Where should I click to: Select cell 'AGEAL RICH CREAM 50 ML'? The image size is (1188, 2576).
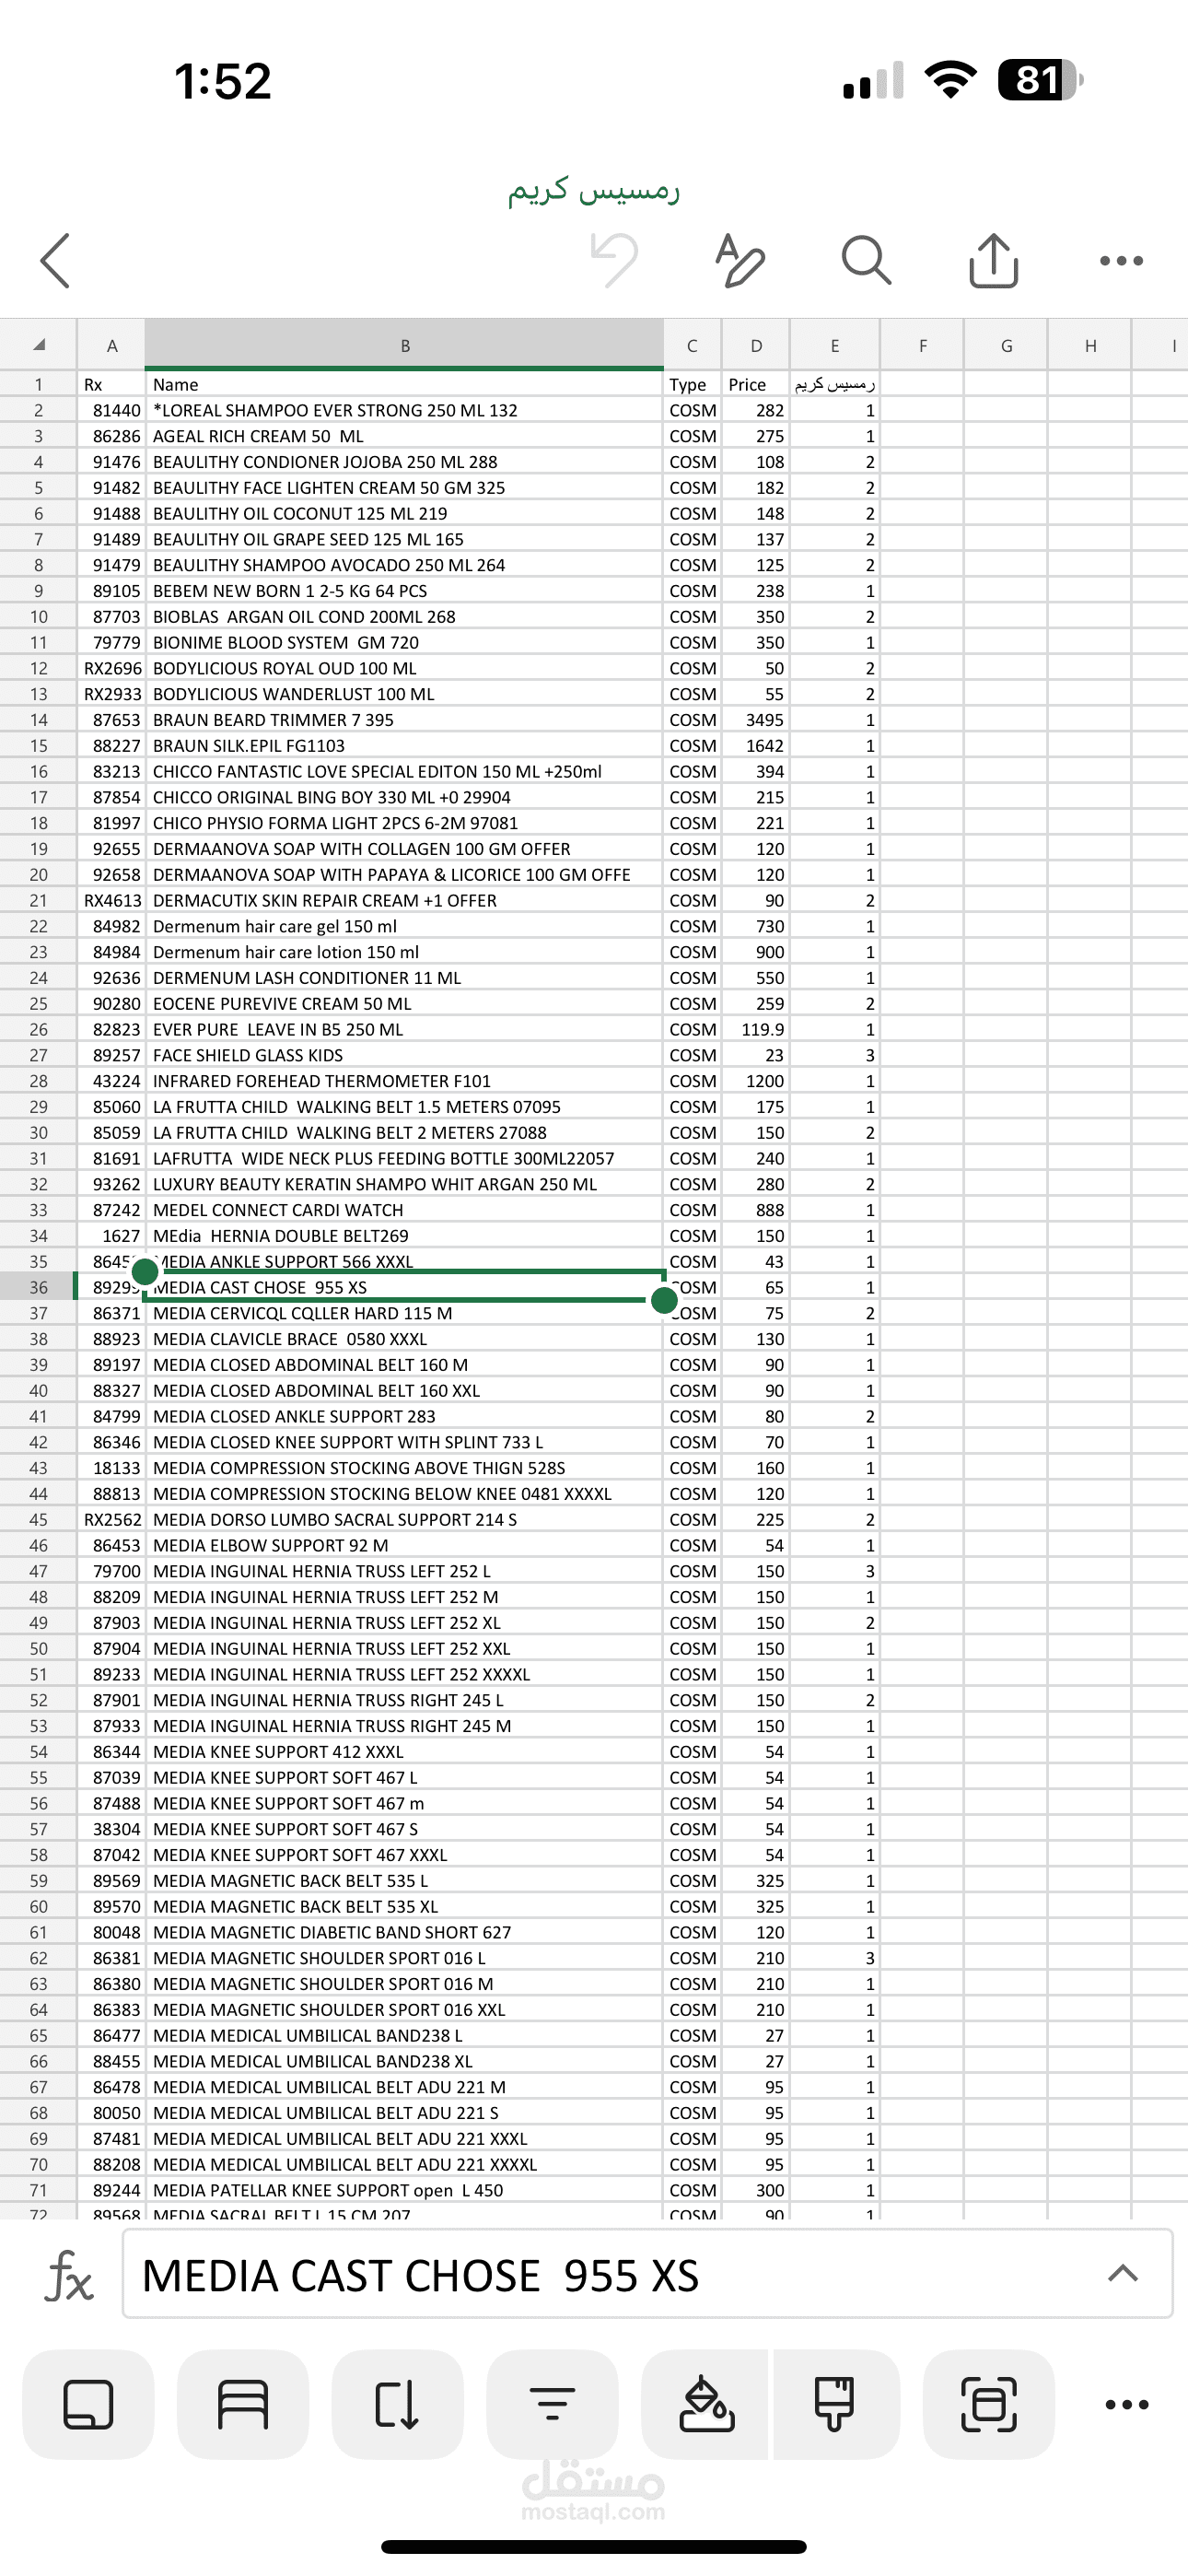pyautogui.click(x=405, y=436)
